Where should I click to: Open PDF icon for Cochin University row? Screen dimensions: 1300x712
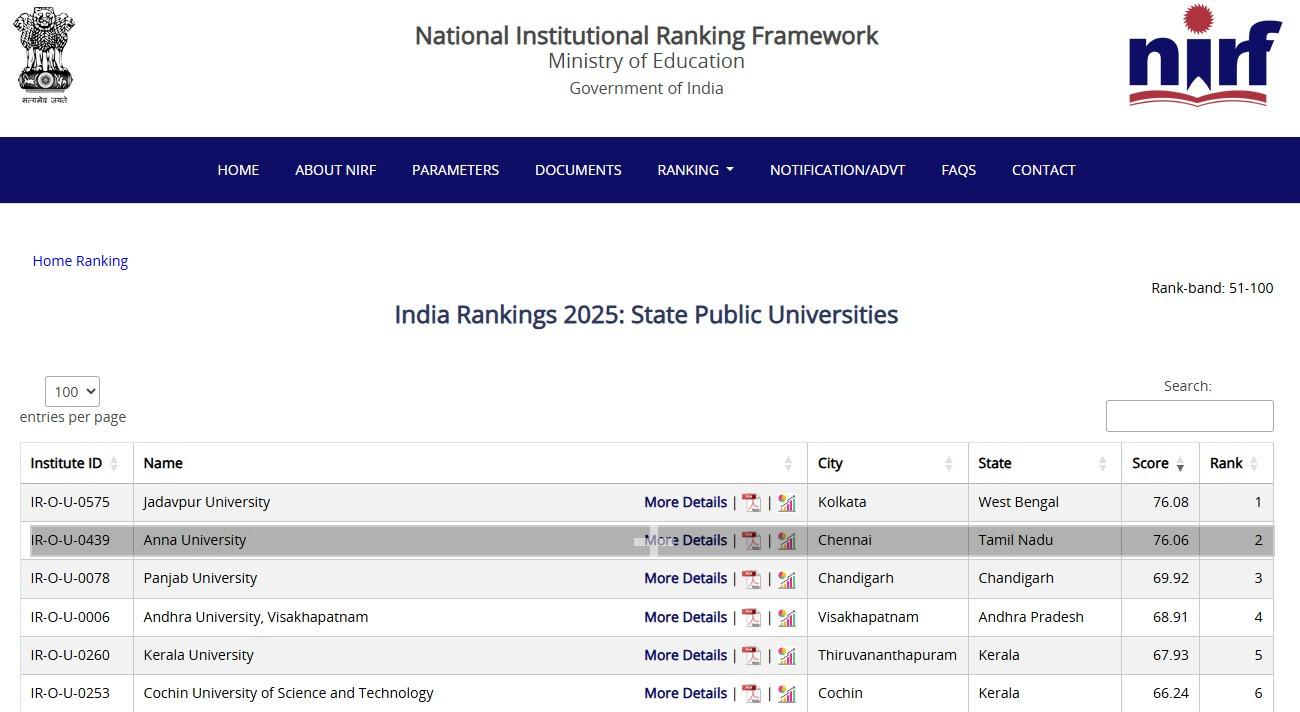[751, 693]
